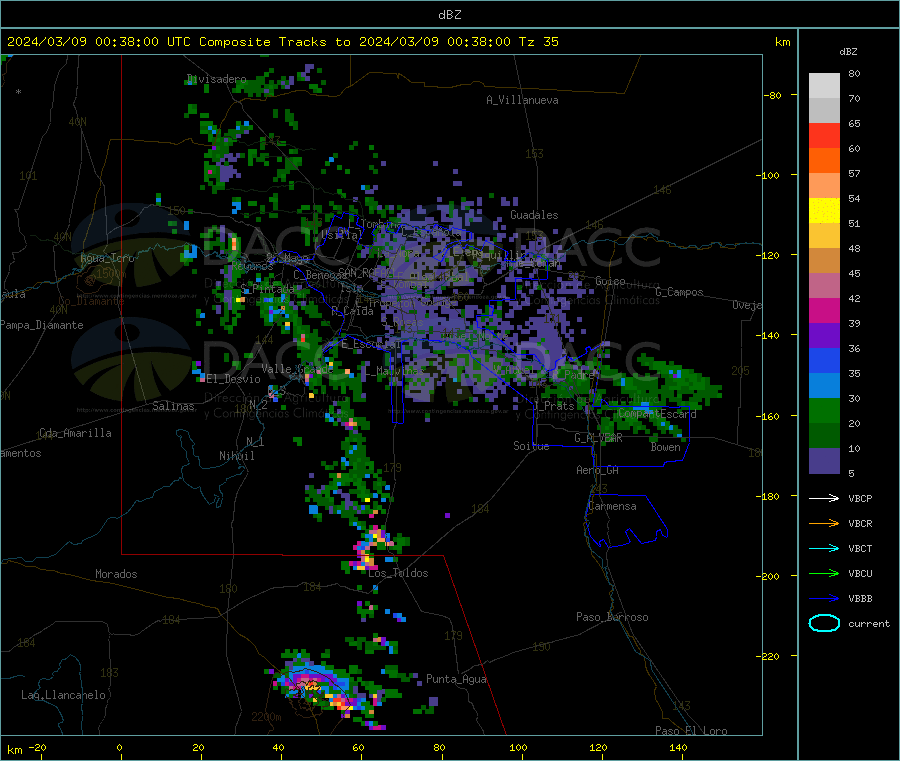The height and width of the screenshot is (761, 900).
Task: Click the 'El_Desvio' map label
Action: tap(233, 379)
